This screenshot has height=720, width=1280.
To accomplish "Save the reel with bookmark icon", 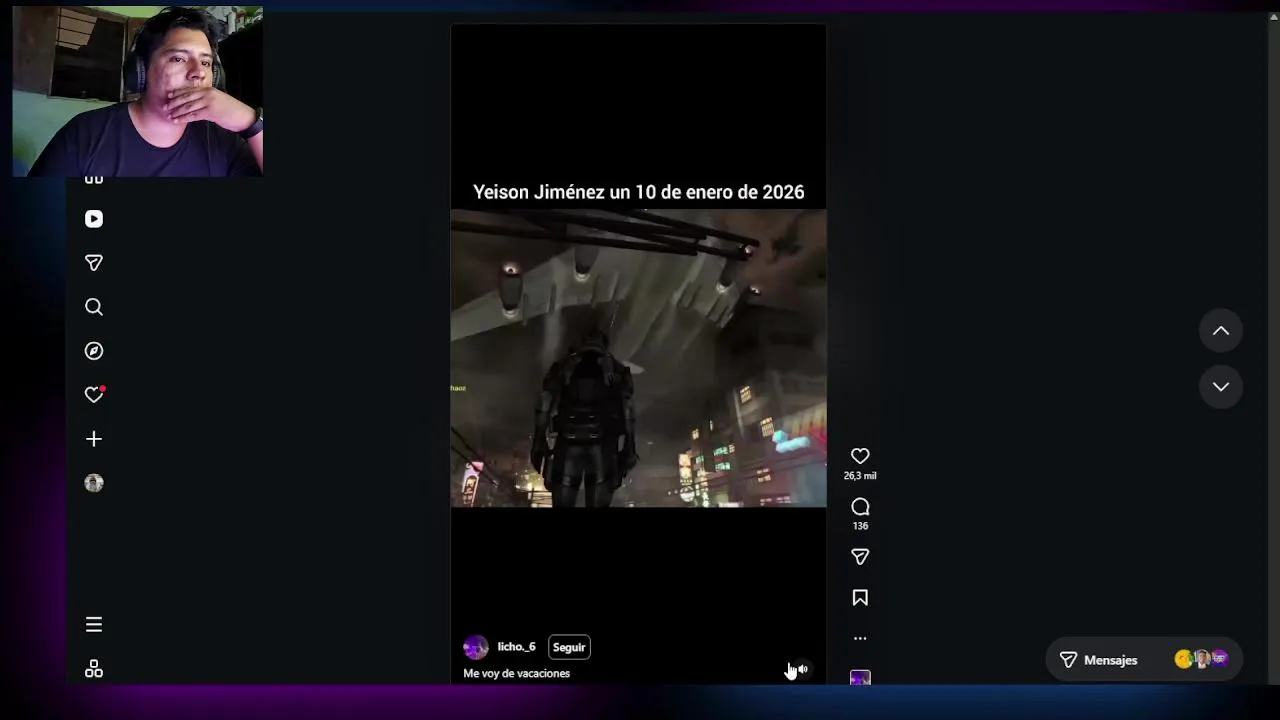I will 860,598.
